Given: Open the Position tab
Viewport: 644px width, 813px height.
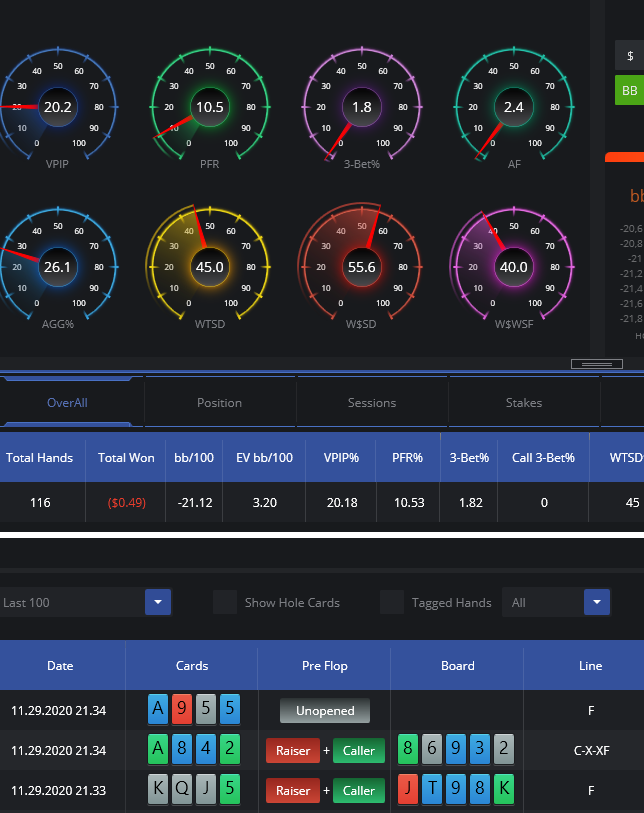Looking at the screenshot, I should tap(219, 403).
